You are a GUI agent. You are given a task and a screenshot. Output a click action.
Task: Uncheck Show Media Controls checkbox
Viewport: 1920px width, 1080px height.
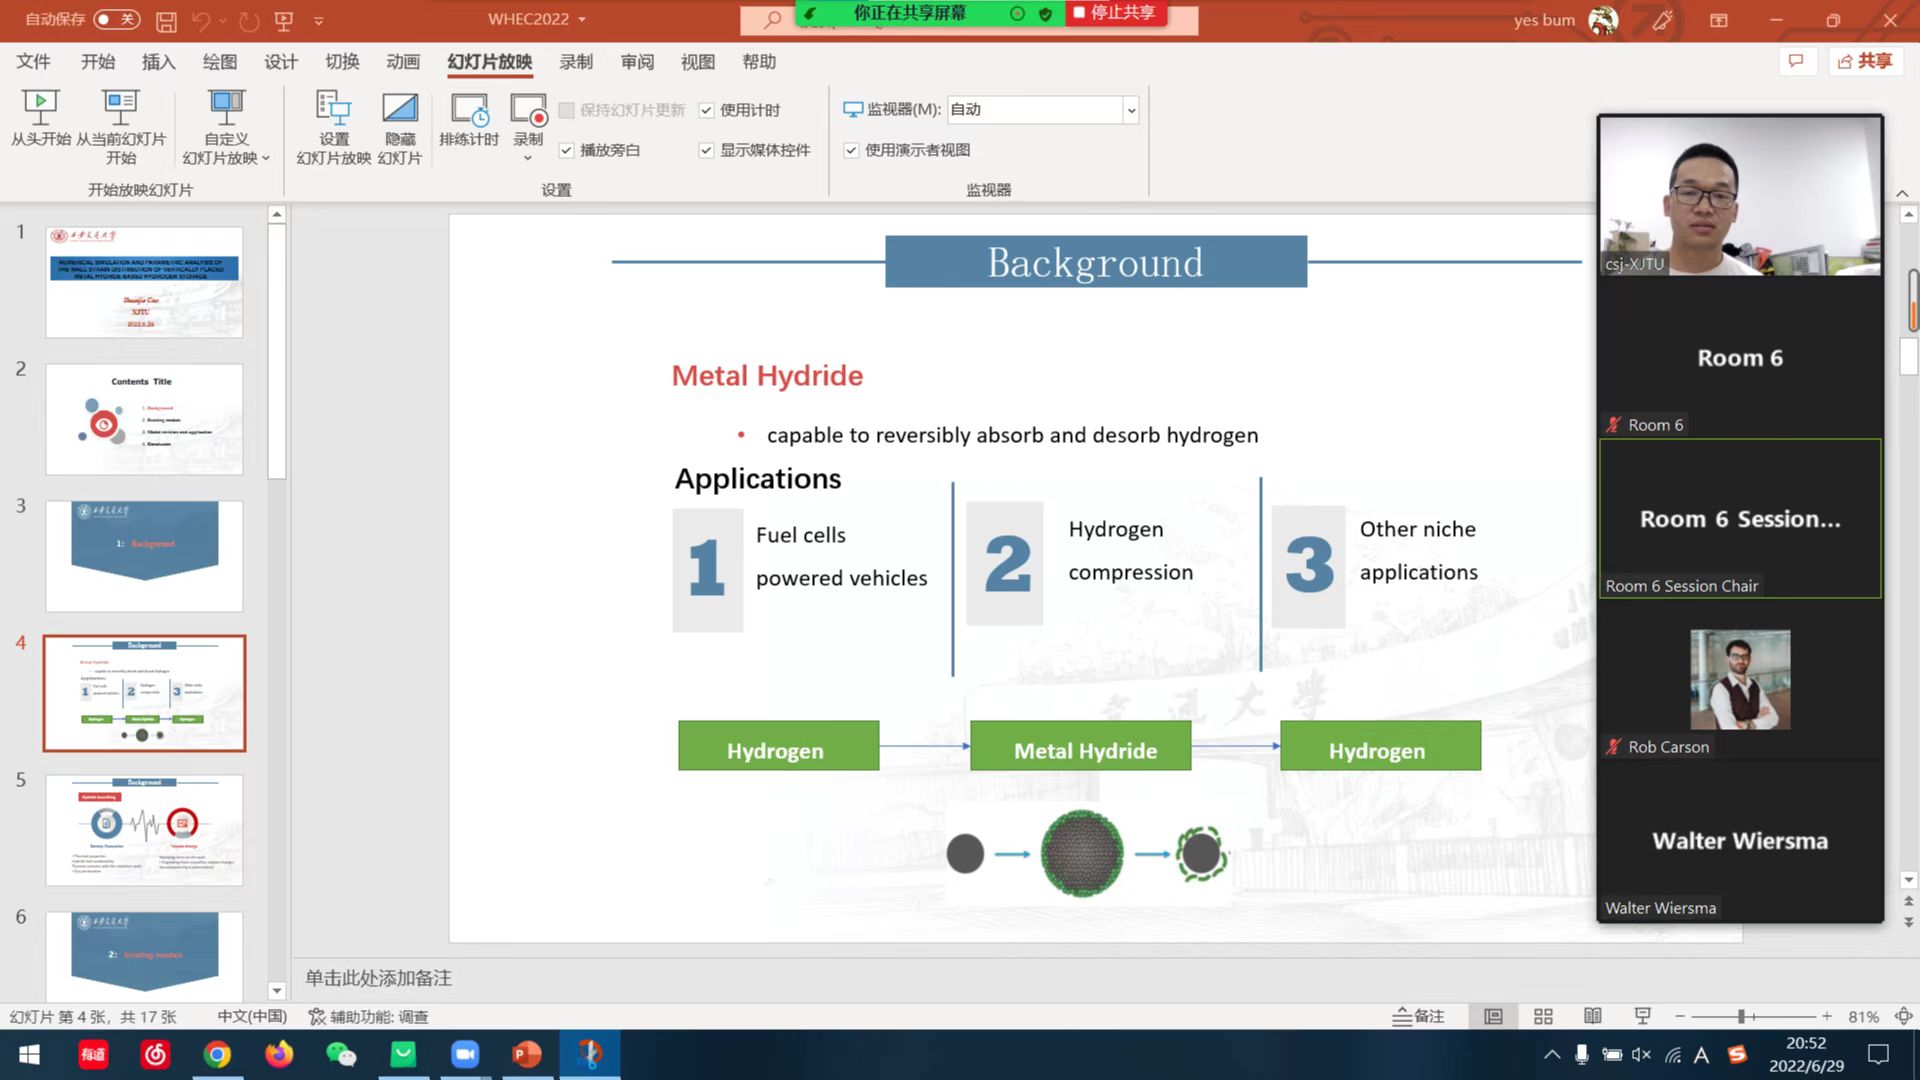[706, 150]
